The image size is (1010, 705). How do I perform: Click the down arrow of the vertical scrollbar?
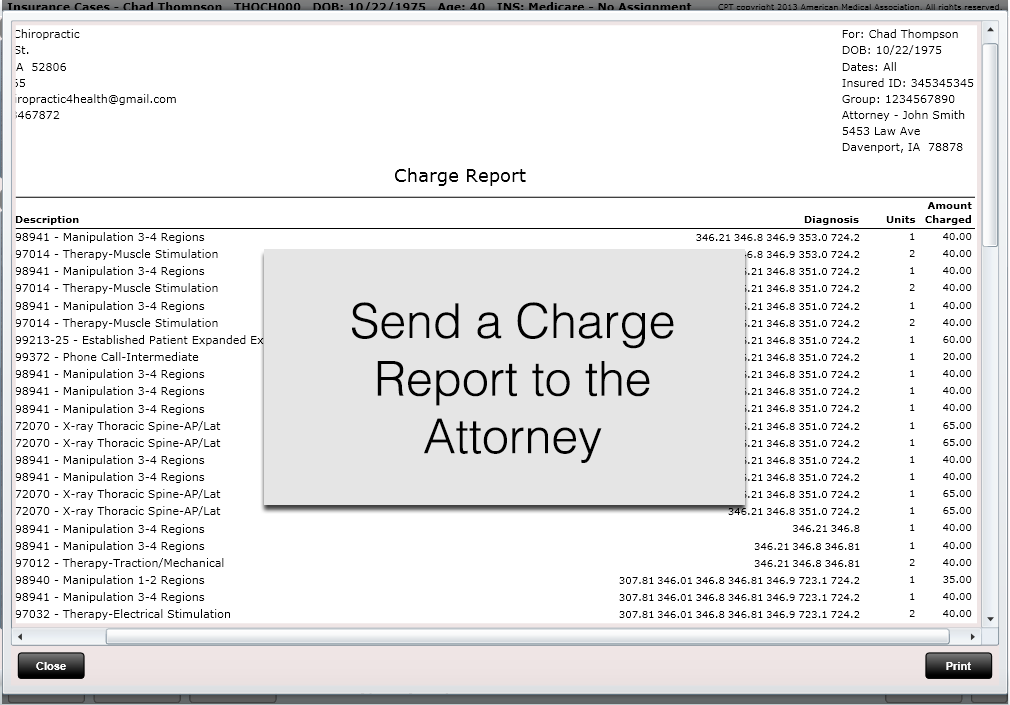(991, 620)
